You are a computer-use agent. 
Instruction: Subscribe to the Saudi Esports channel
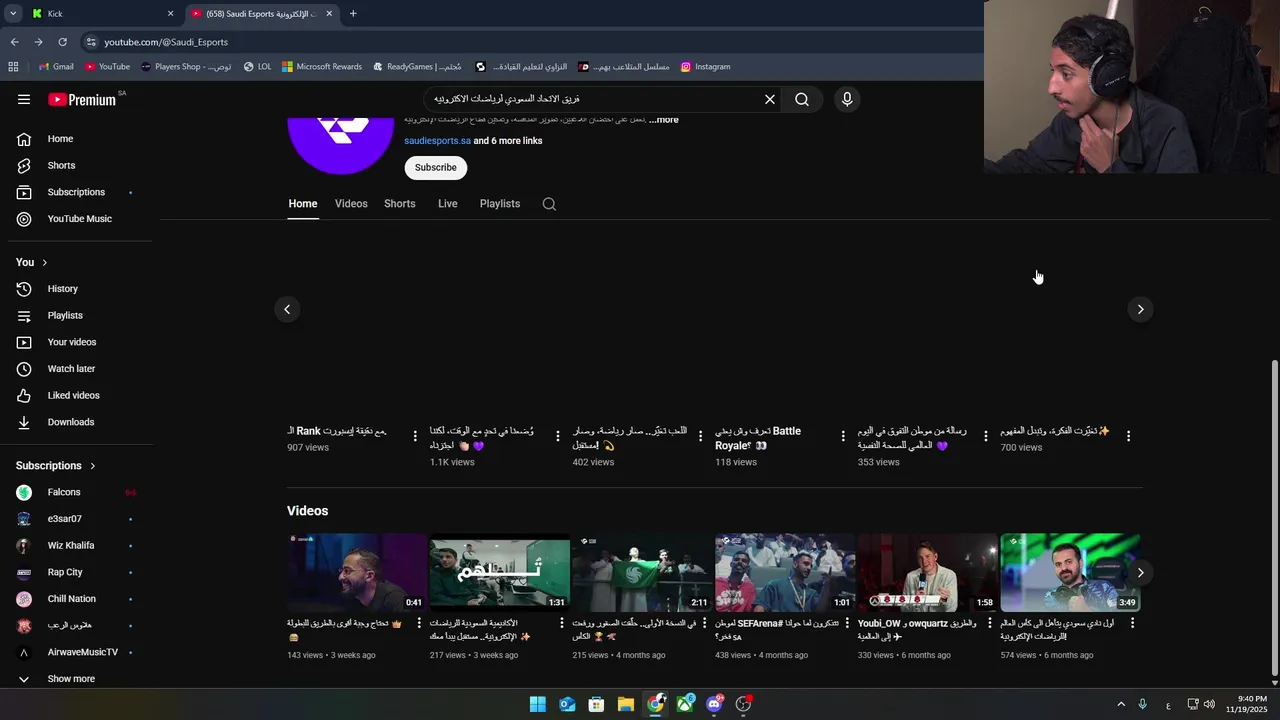[x=436, y=168]
